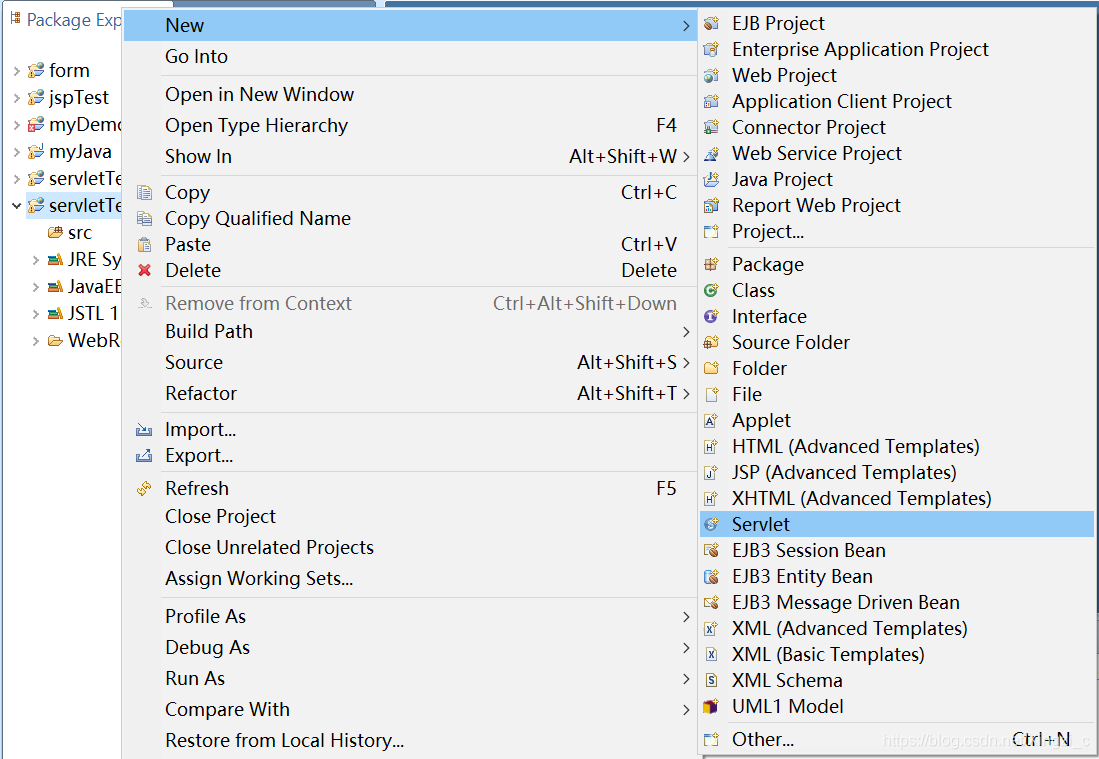
Task: Click the Enterprise Application Project icon
Action: (x=711, y=50)
